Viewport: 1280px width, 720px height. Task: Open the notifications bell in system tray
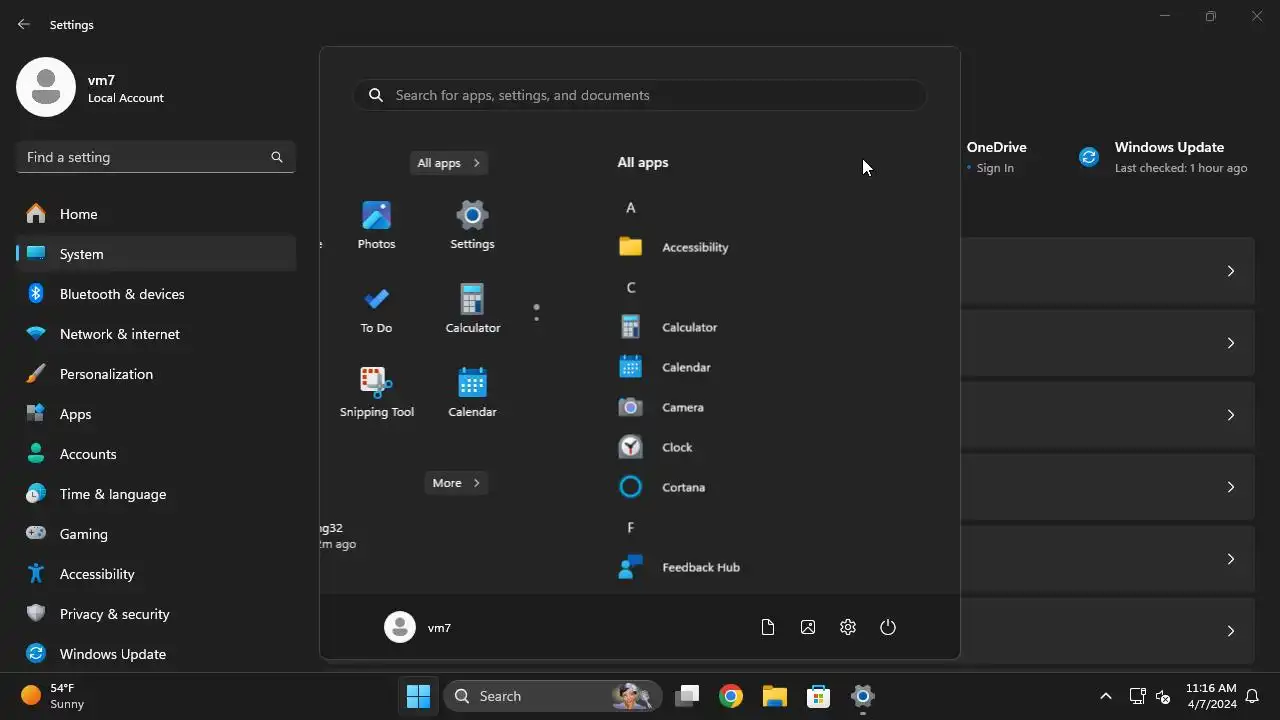coord(1252,696)
